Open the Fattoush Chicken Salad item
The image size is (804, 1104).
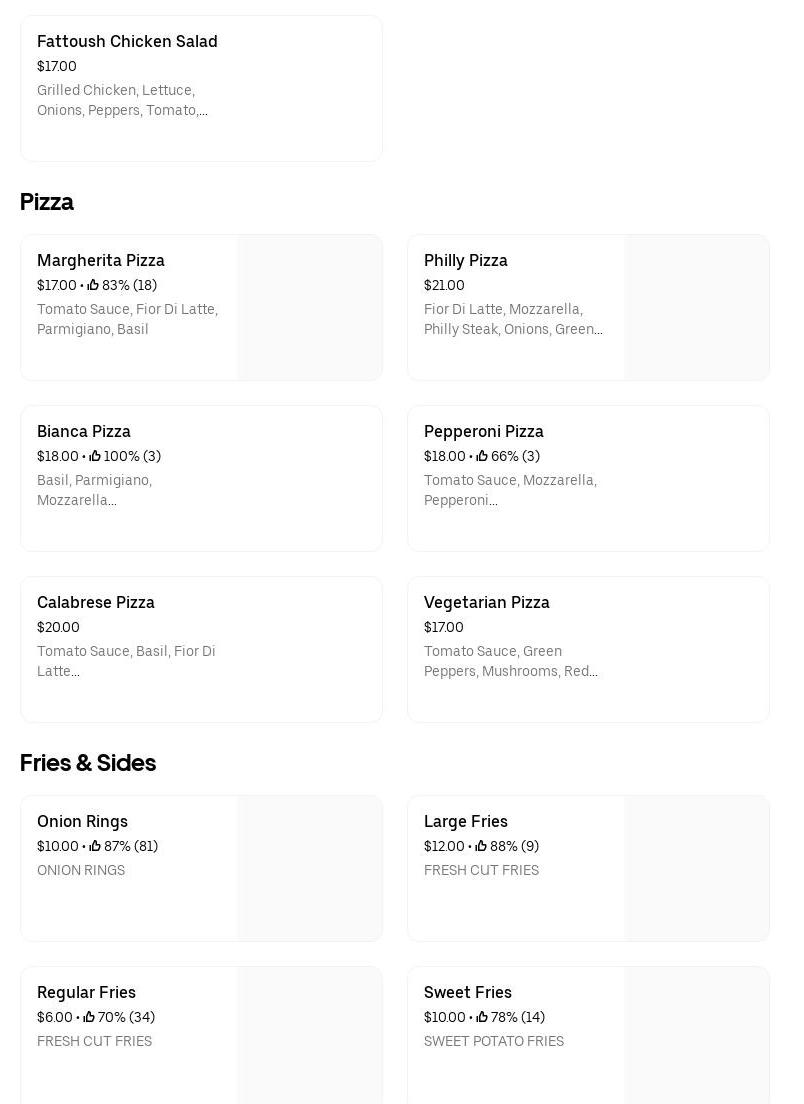click(x=127, y=41)
